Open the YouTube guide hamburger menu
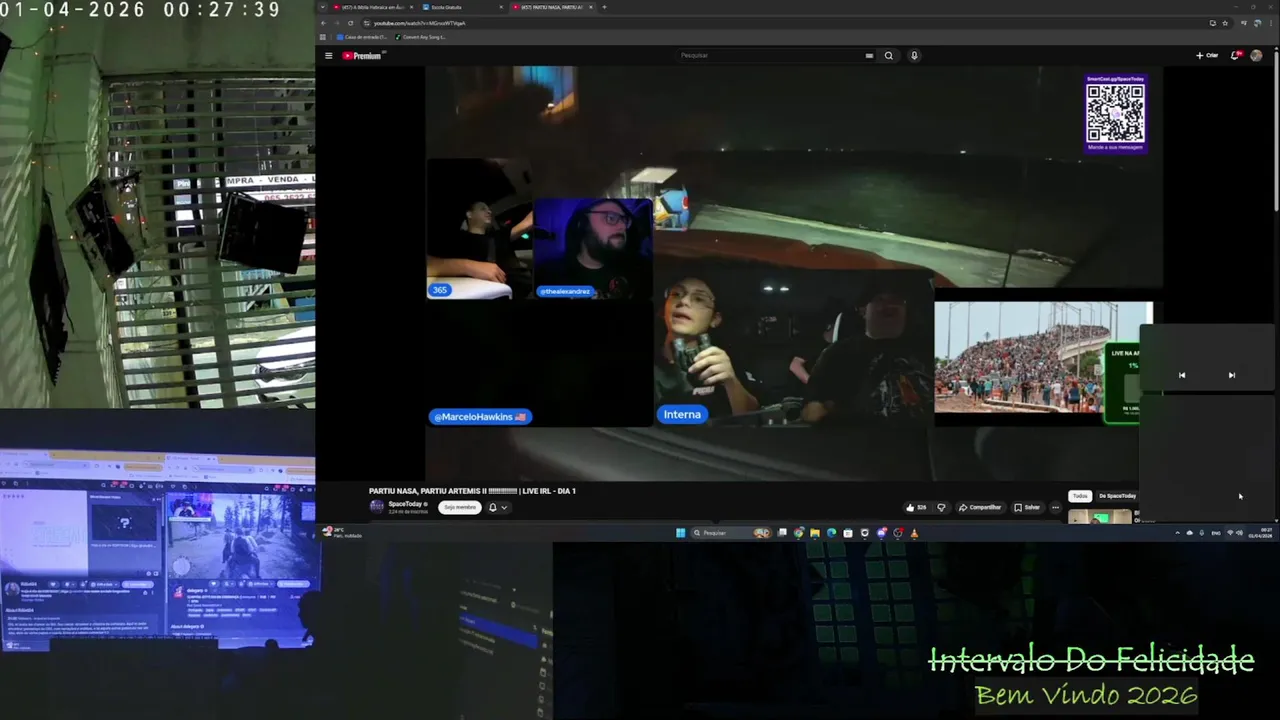1280x720 pixels. point(328,56)
